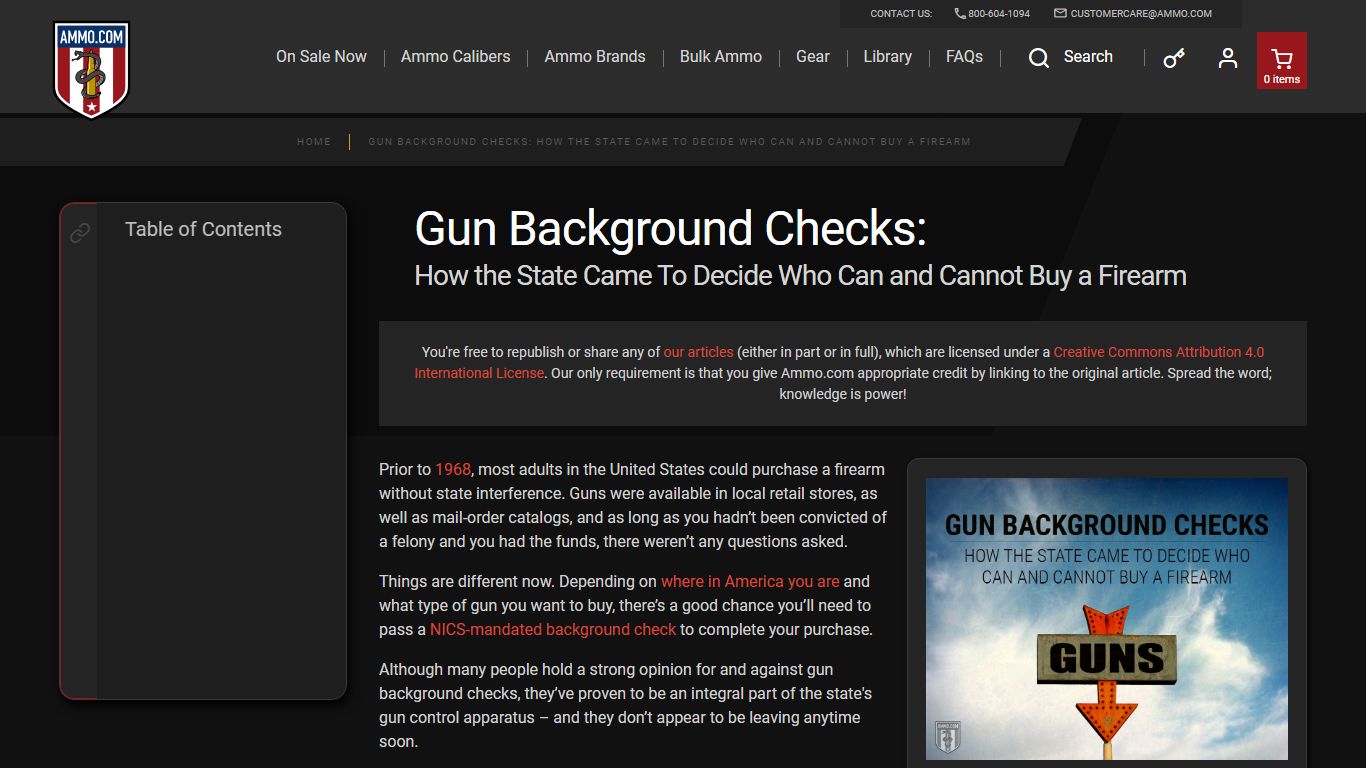This screenshot has width=1366, height=768.
Task: Email CUSTOMERCARE@AMMO.COM
Action: 1141,14
